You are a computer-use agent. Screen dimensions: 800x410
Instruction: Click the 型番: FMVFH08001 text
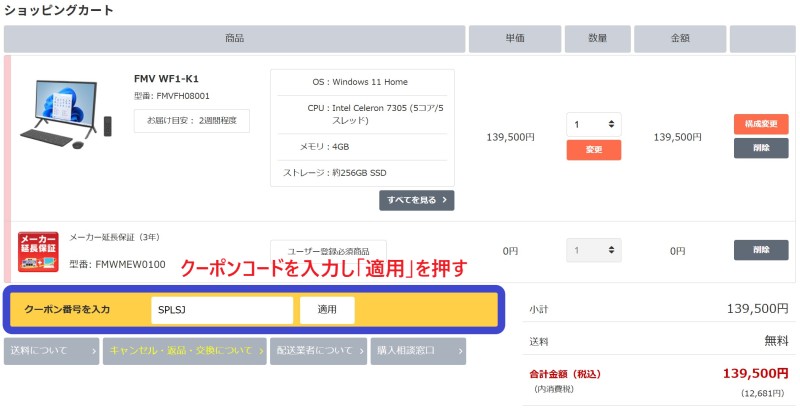[172, 96]
